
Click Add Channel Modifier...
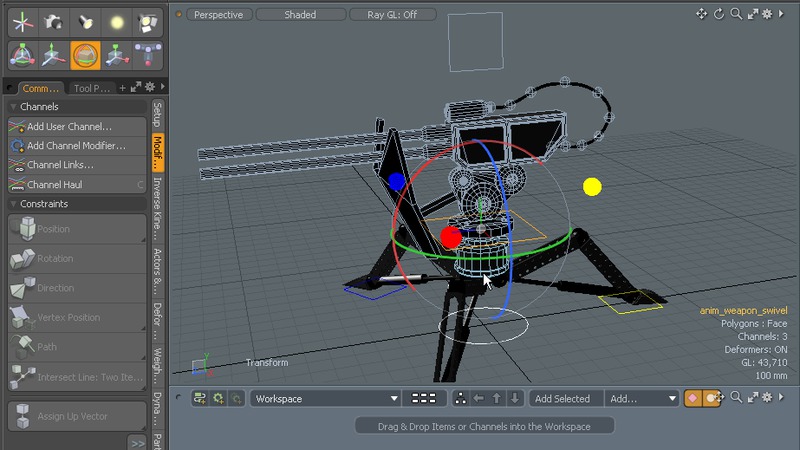coord(77,146)
